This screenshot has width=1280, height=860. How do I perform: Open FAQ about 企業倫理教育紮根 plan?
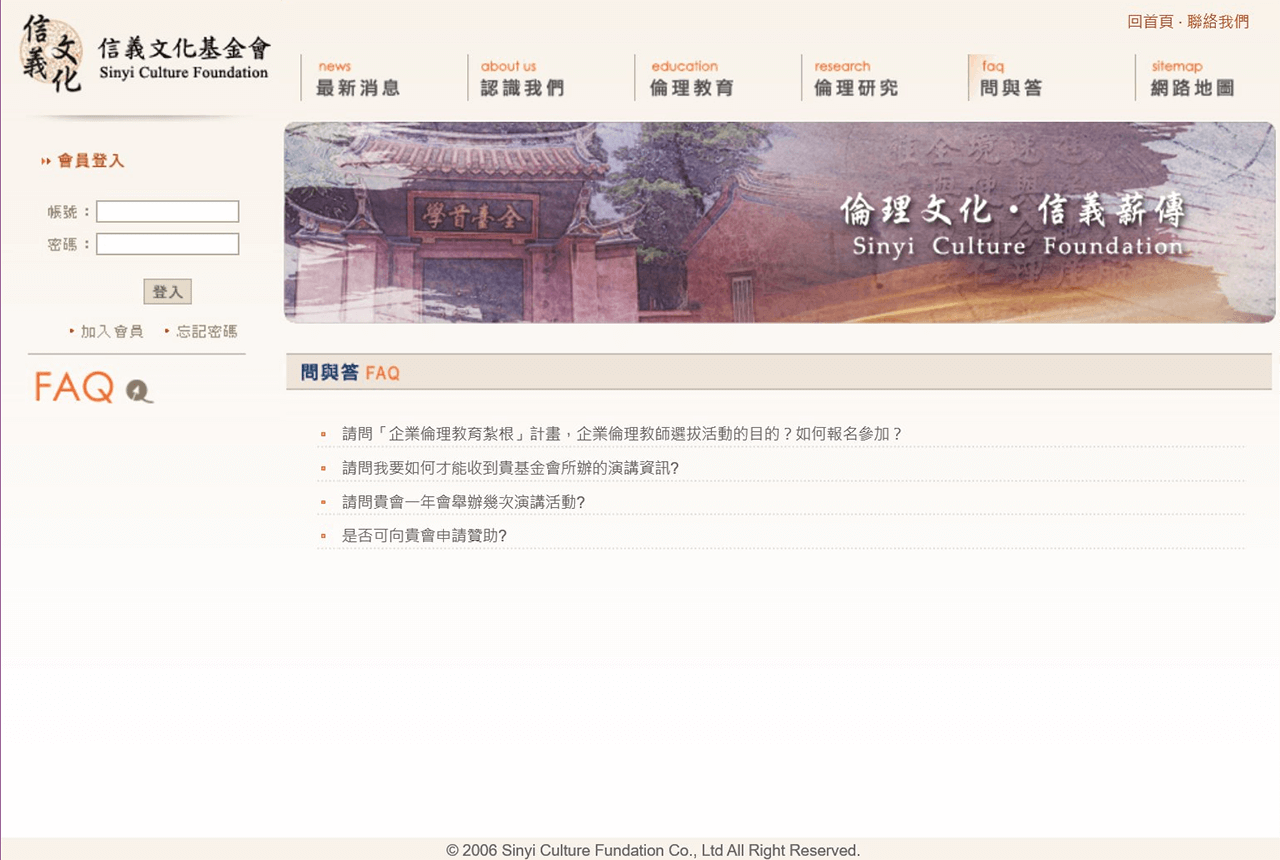622,433
